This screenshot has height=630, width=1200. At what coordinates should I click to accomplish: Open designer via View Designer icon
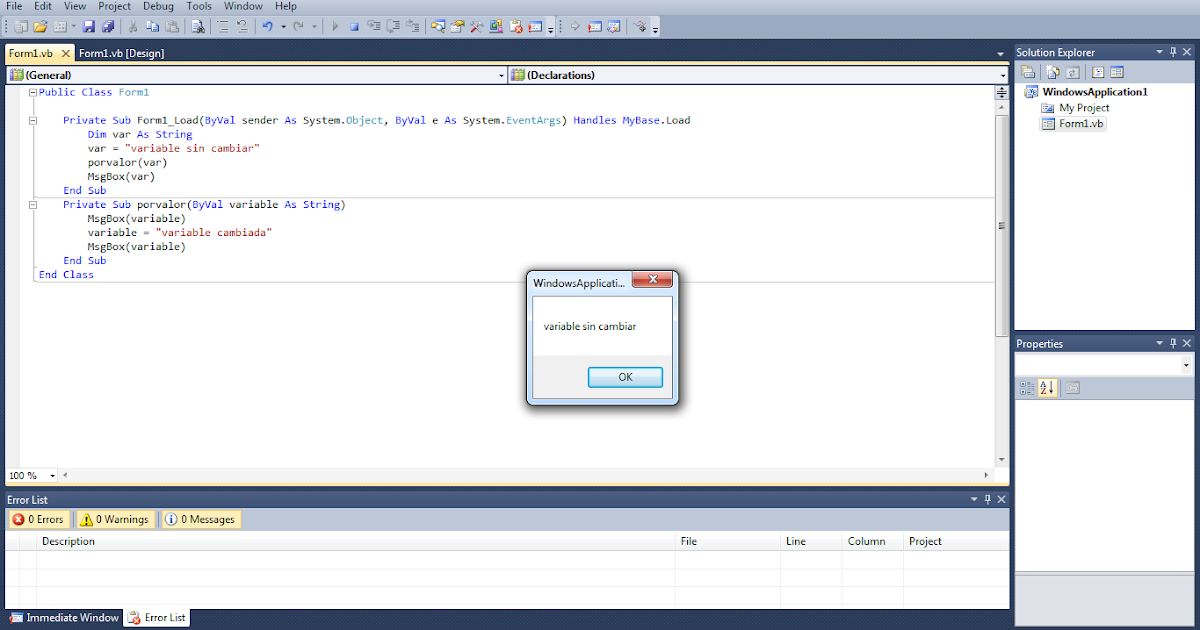[x=1115, y=71]
